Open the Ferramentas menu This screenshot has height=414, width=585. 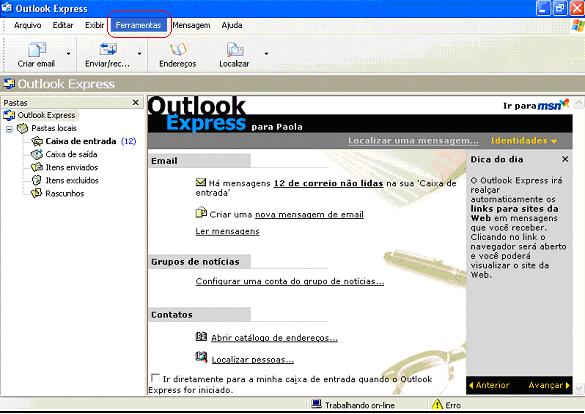[x=138, y=25]
